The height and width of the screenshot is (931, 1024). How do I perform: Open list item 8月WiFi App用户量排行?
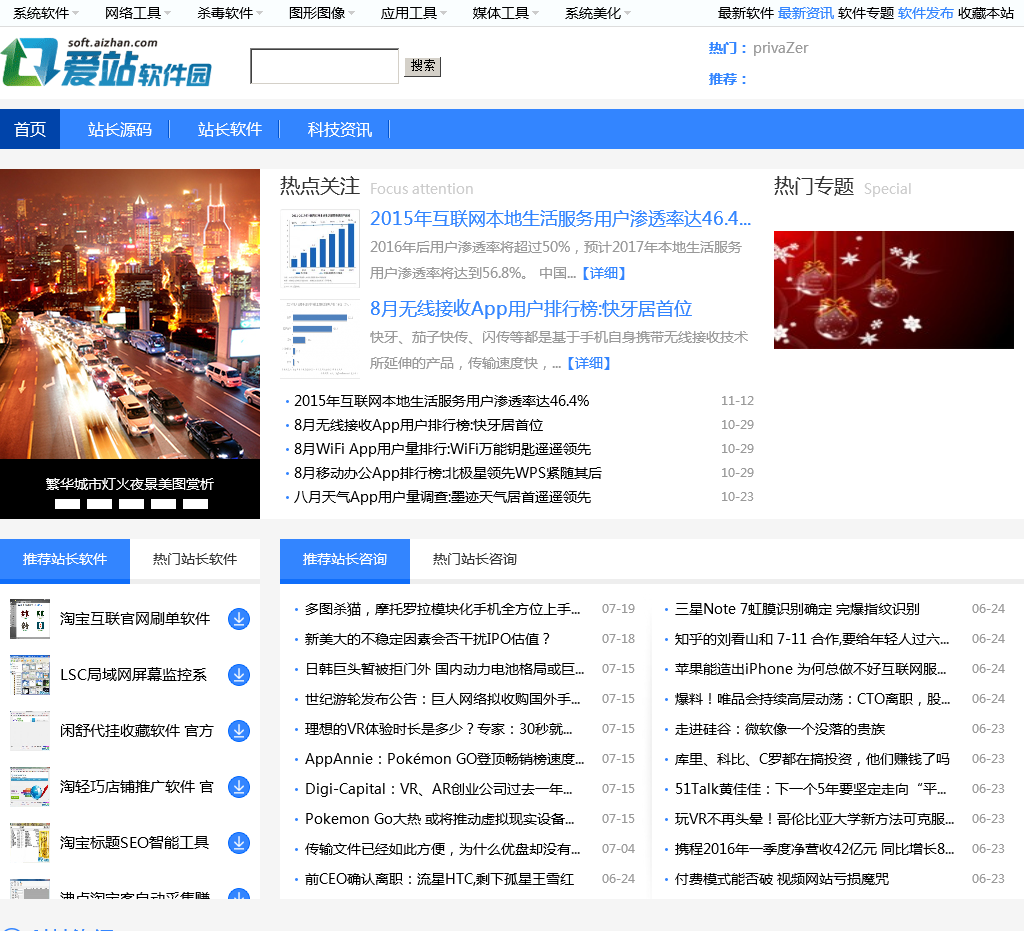coord(442,449)
